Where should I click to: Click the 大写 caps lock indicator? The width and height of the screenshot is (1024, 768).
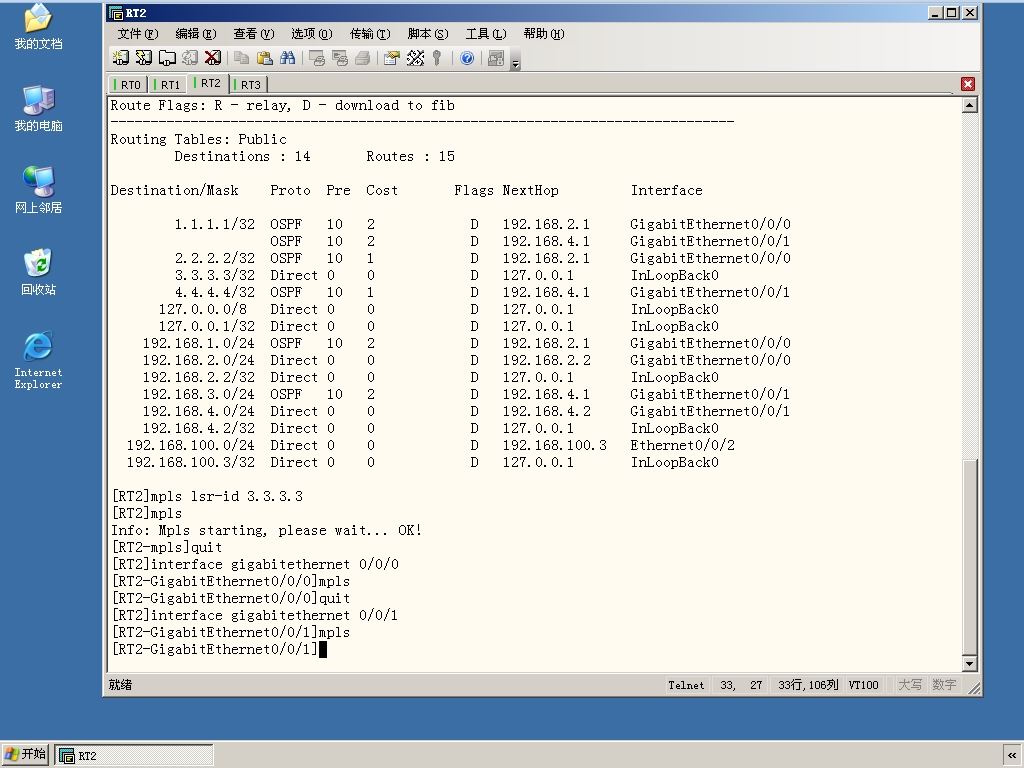point(910,685)
